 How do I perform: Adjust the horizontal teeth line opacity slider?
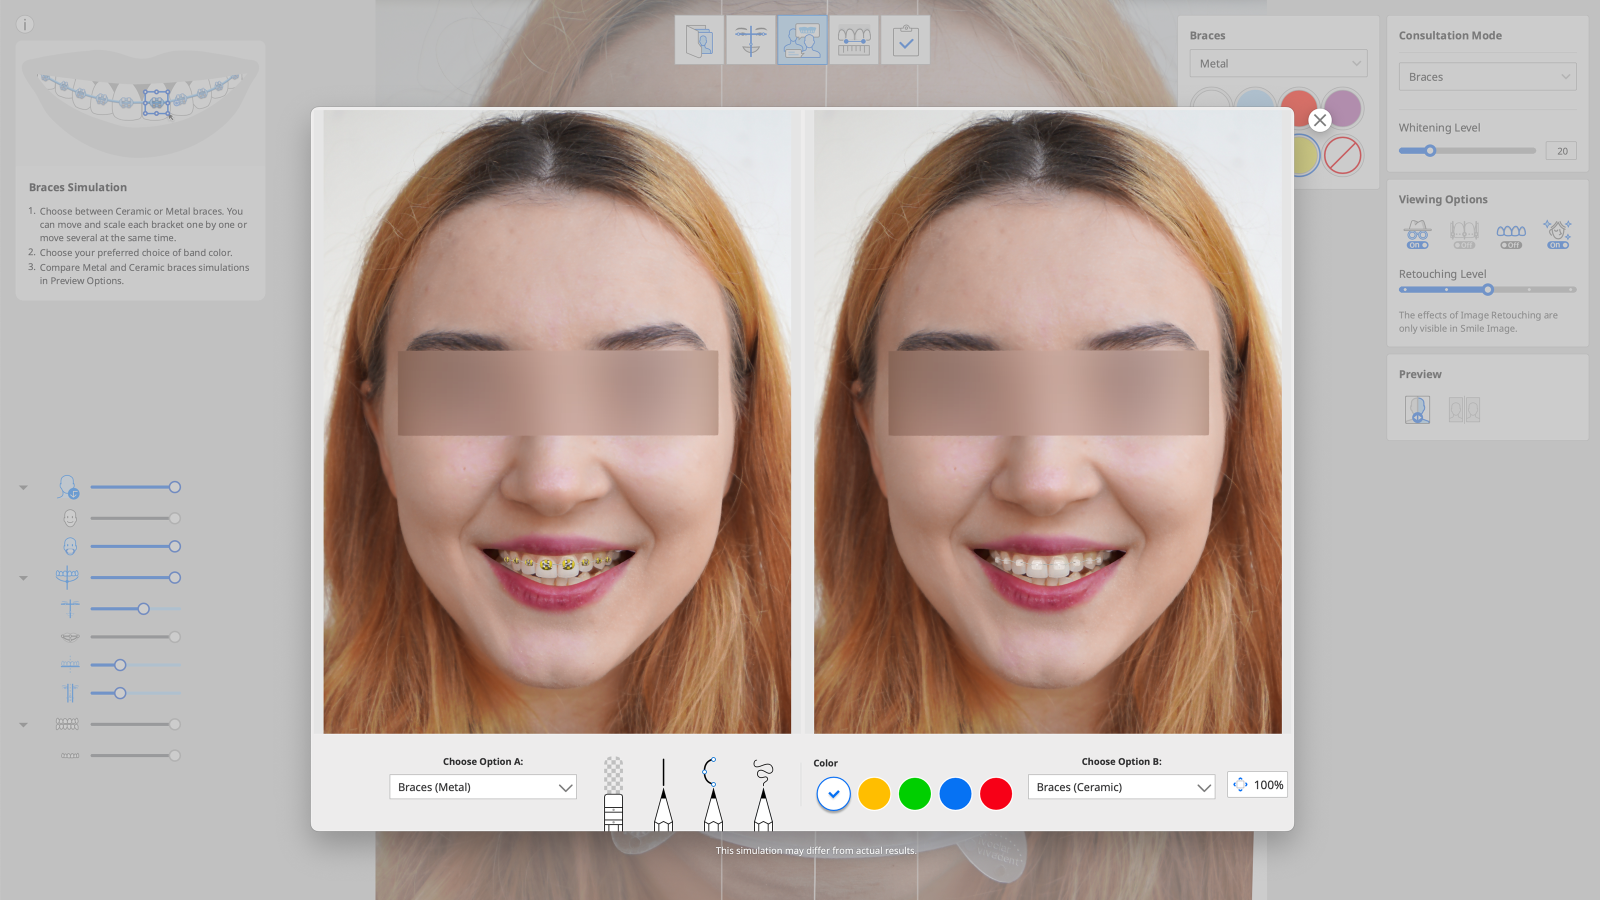point(135,665)
